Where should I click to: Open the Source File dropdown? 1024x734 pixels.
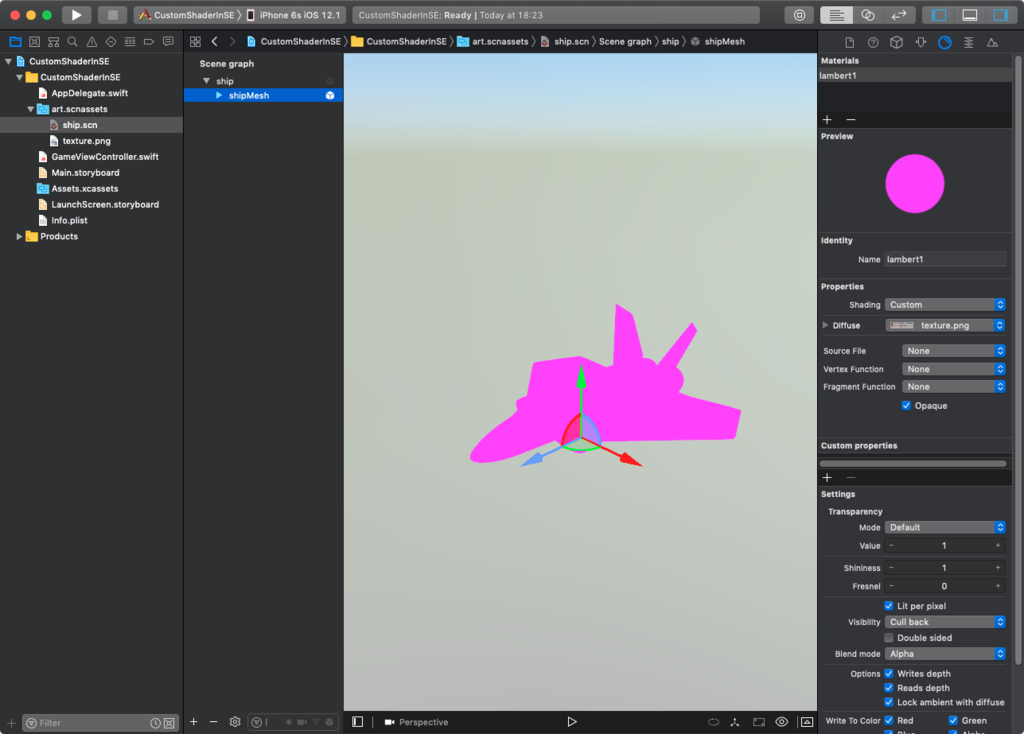click(x=953, y=351)
